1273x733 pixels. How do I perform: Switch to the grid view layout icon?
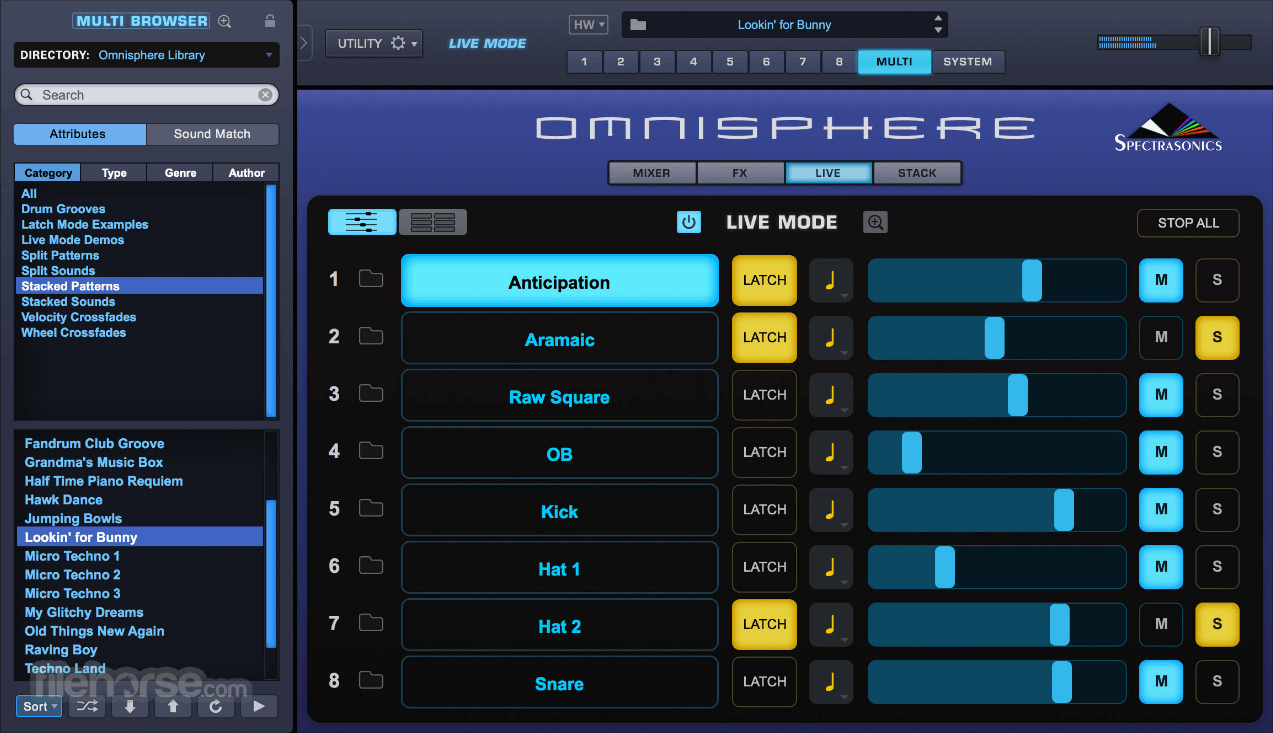(433, 222)
